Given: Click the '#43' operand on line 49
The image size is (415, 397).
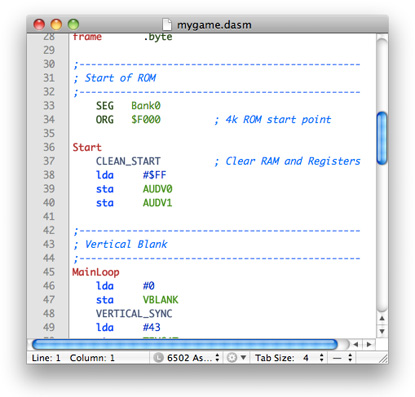Looking at the screenshot, I should point(152,327).
